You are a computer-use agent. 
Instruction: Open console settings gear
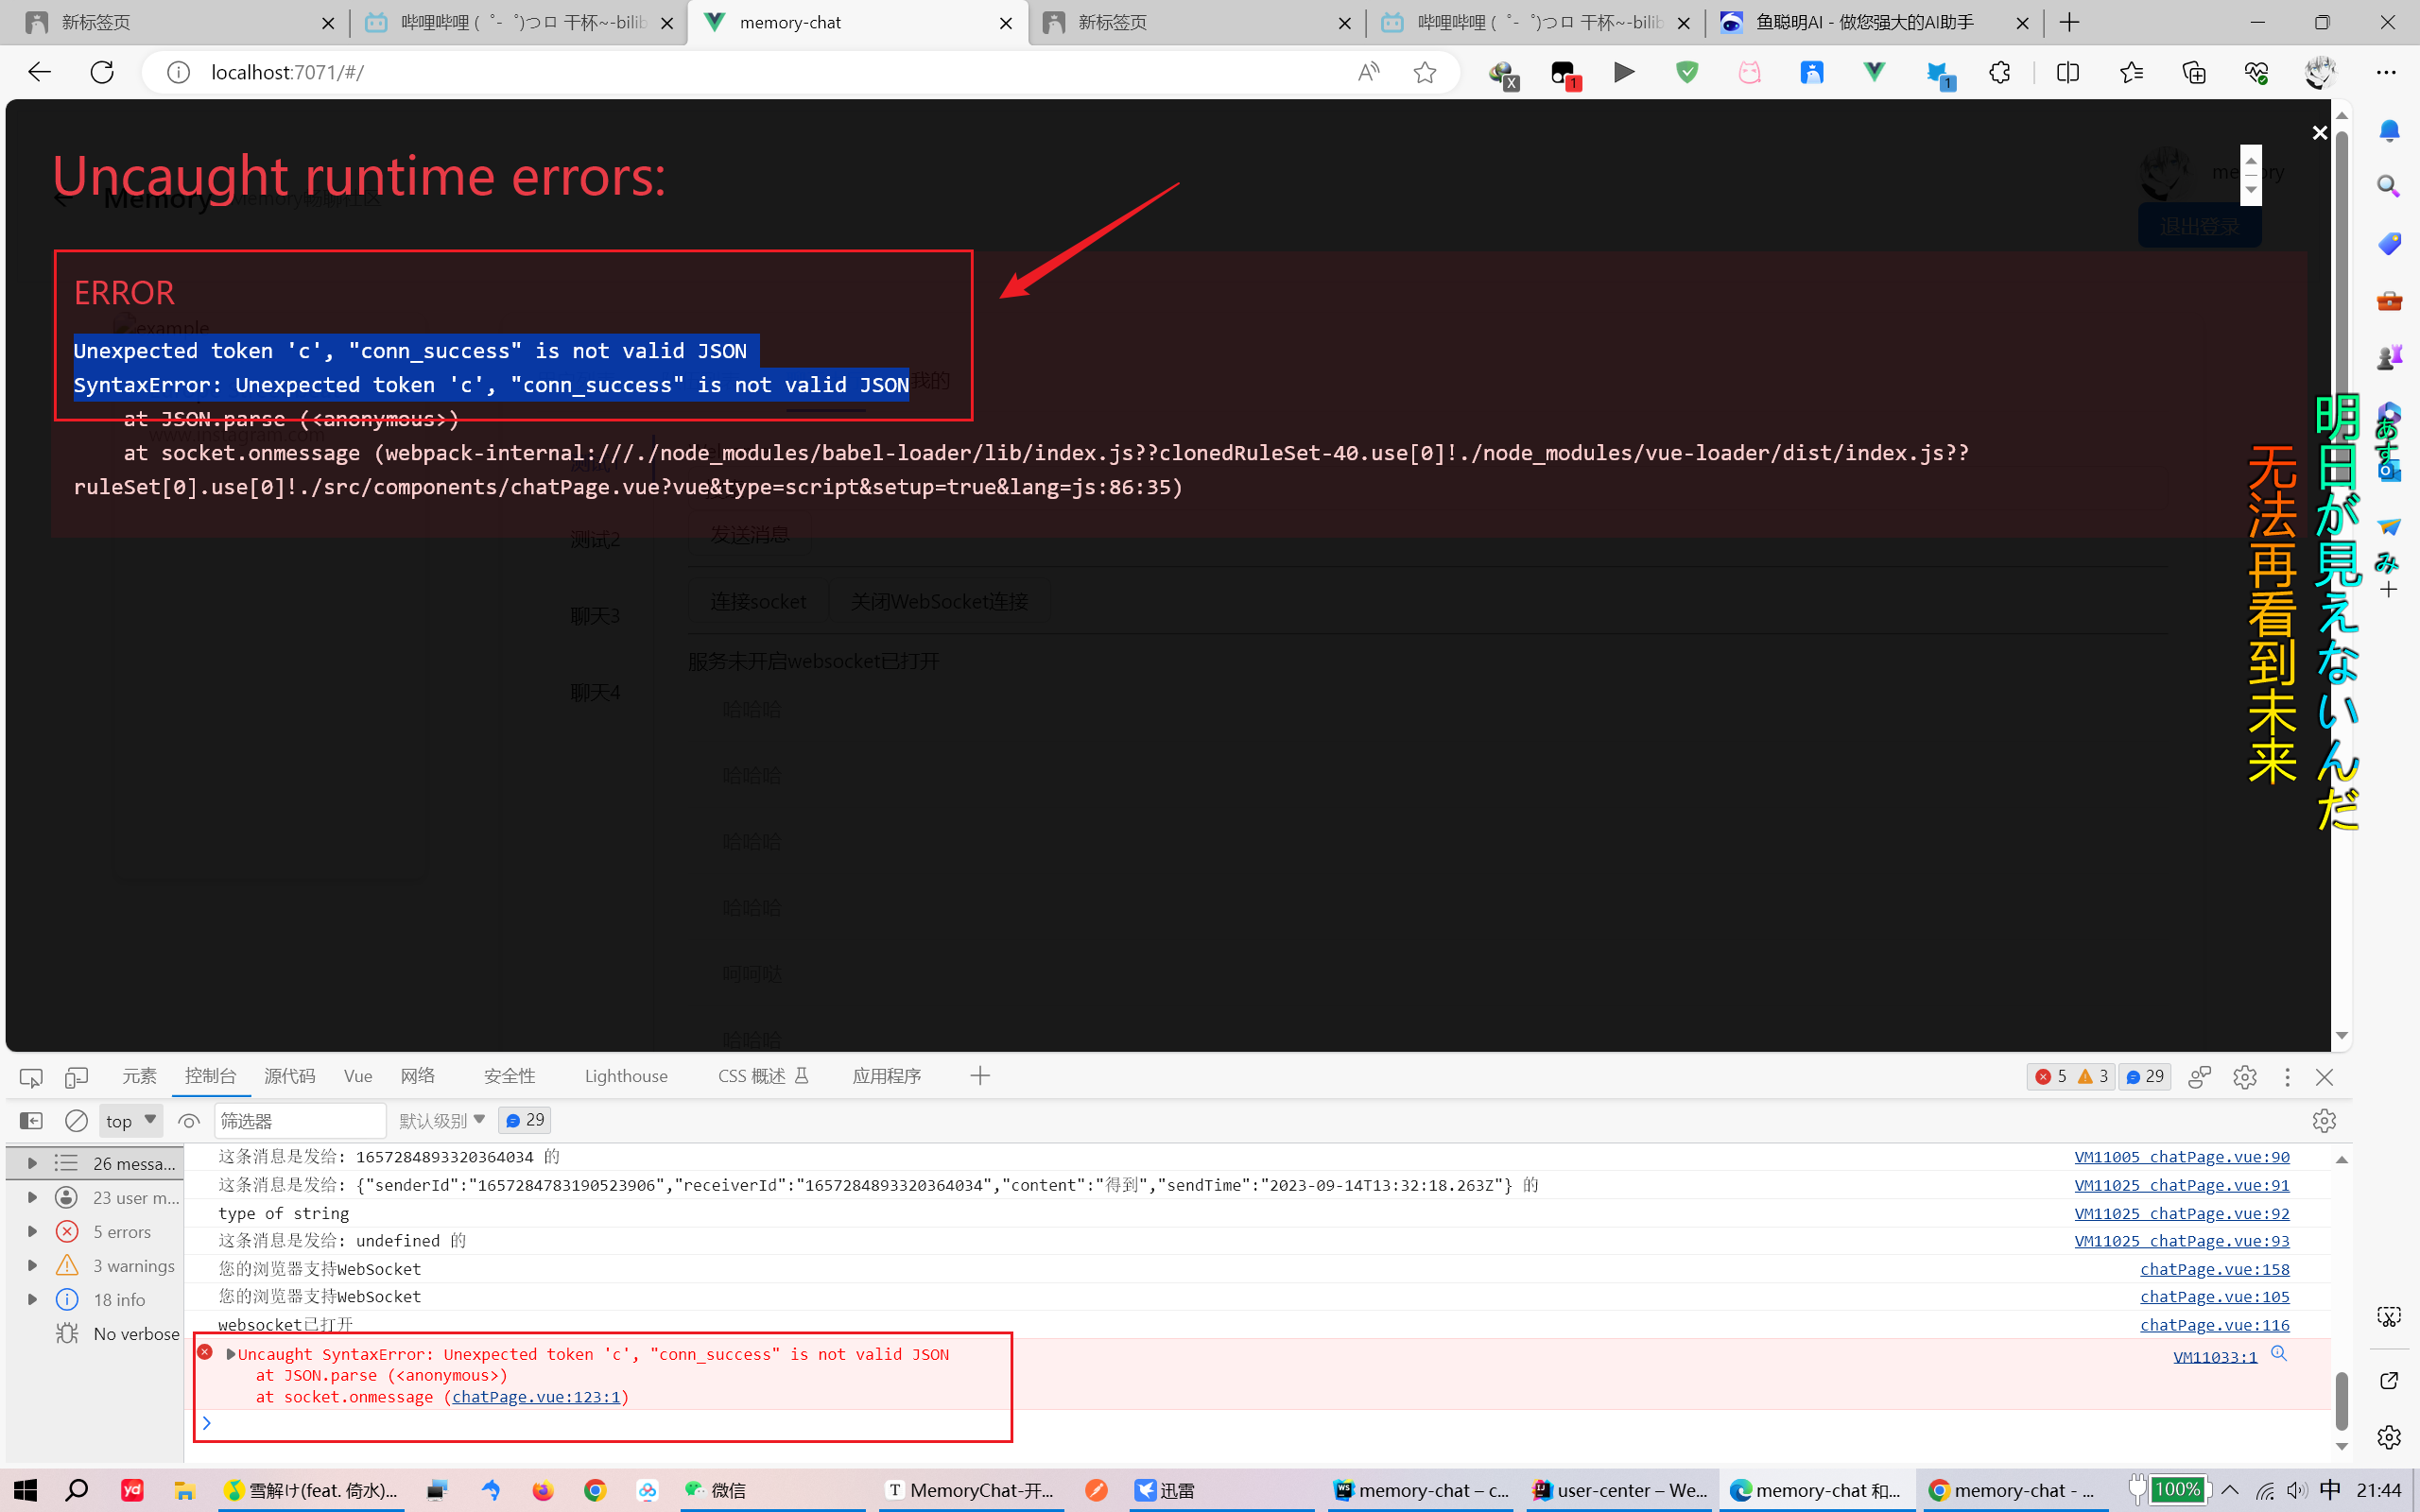click(x=2324, y=1121)
